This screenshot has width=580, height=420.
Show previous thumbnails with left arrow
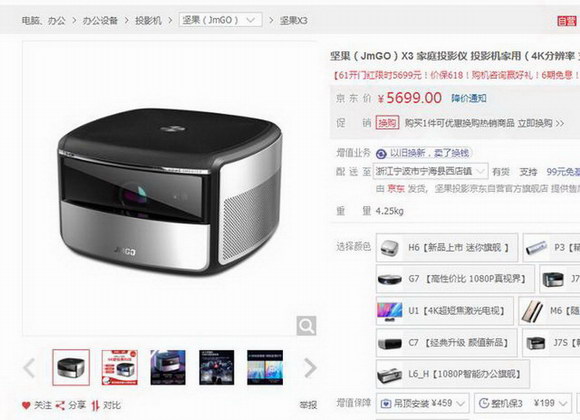pyautogui.click(x=29, y=368)
